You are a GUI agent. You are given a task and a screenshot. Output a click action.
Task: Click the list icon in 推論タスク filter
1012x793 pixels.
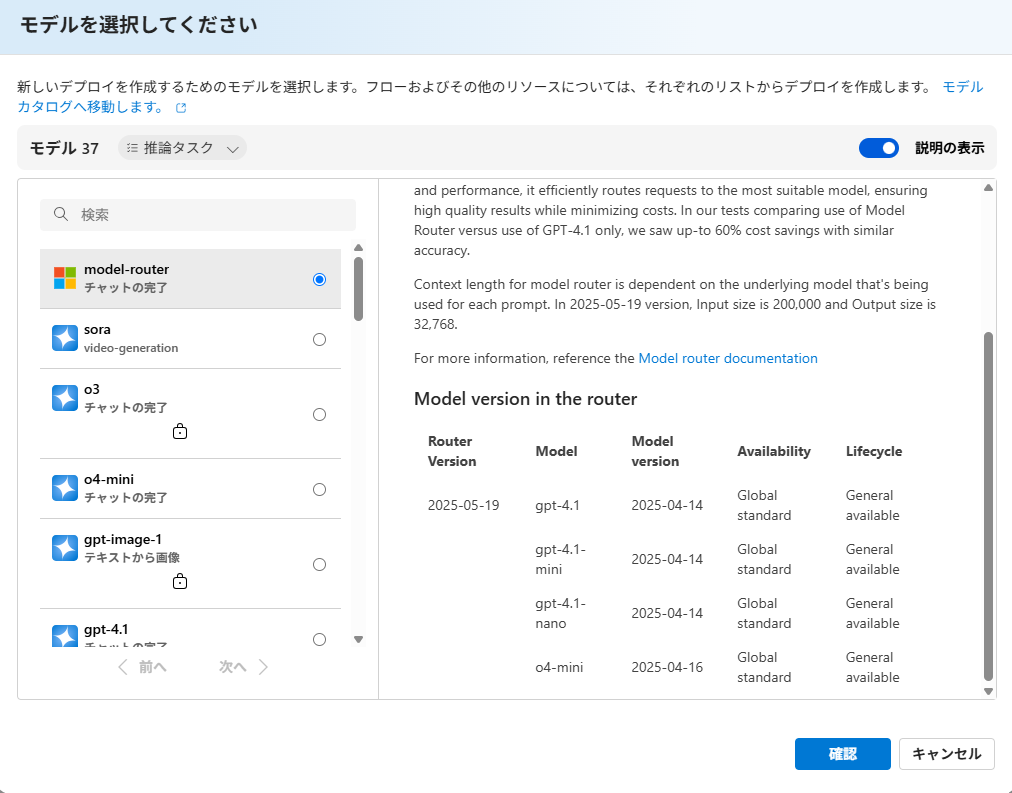coord(132,148)
